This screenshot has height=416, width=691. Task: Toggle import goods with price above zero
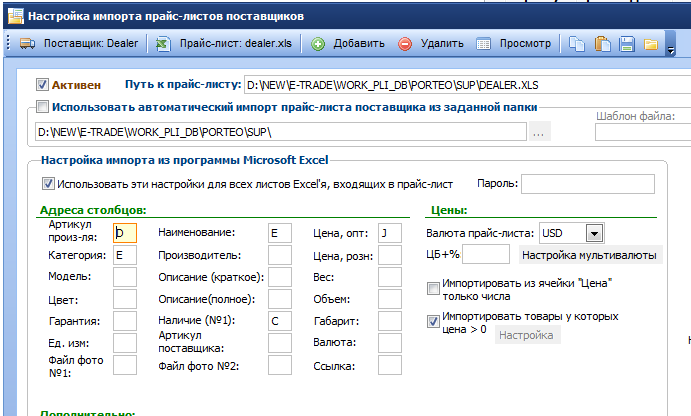pos(433,322)
